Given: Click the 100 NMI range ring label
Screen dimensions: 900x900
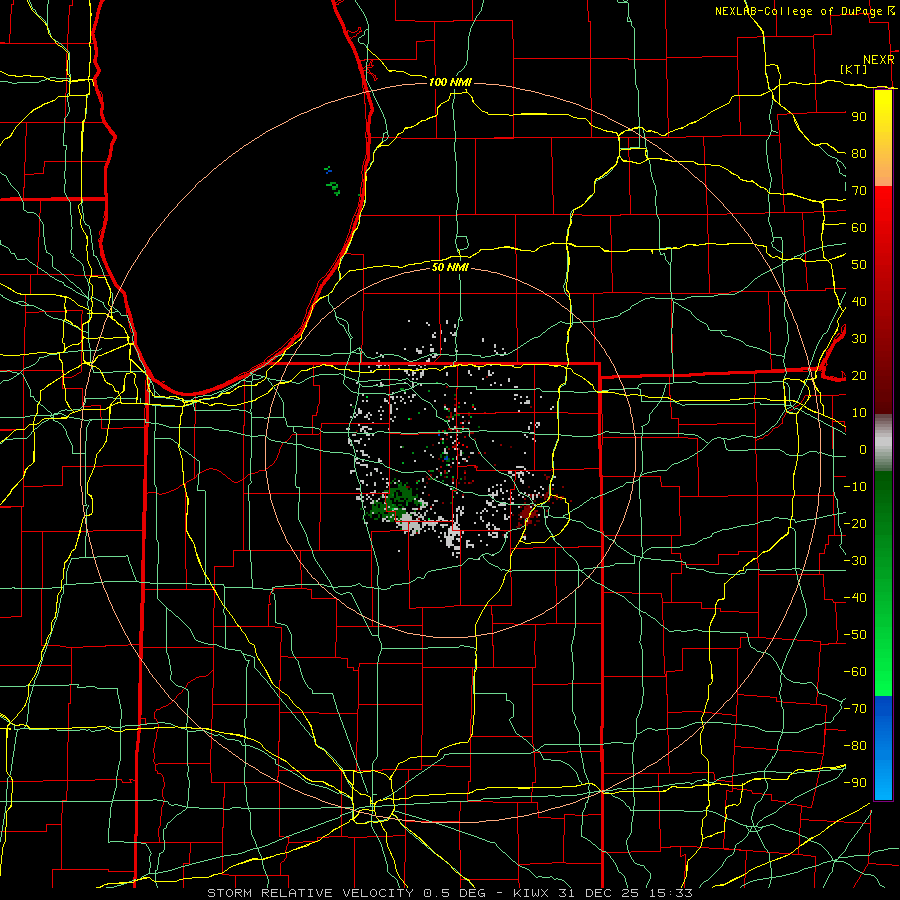Looking at the screenshot, I should pos(450,82).
